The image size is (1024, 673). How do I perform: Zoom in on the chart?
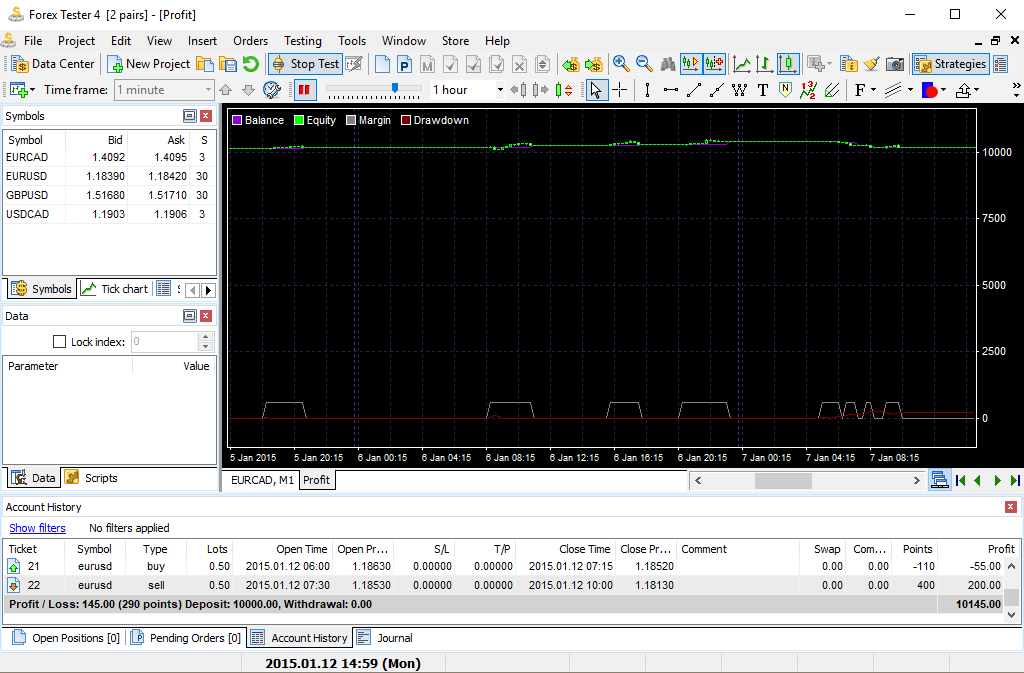coord(619,63)
